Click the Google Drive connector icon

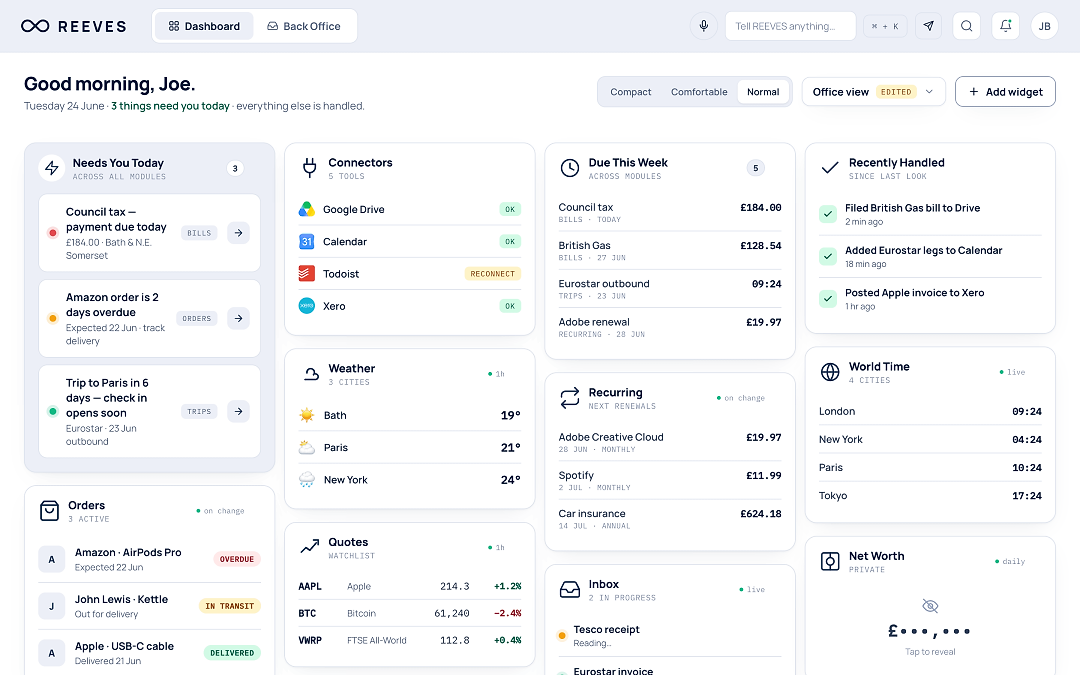[x=307, y=209]
